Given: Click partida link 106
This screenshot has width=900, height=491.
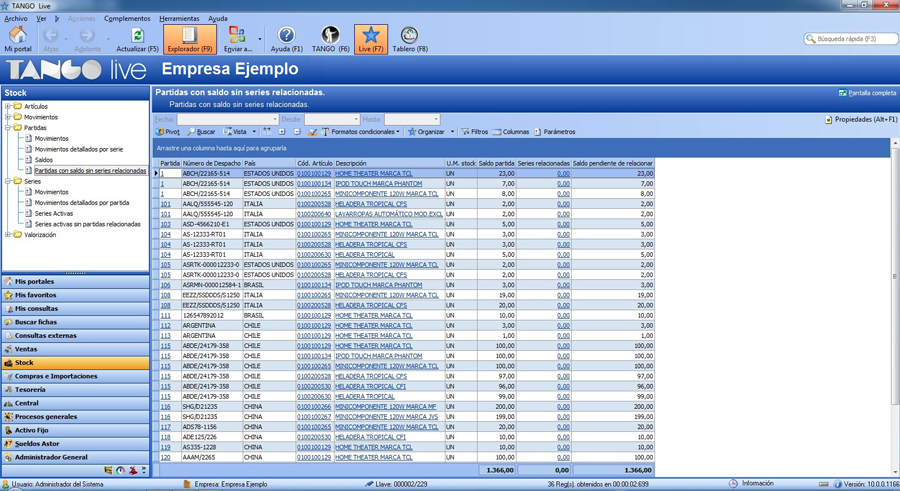Looking at the screenshot, I should 165,285.
